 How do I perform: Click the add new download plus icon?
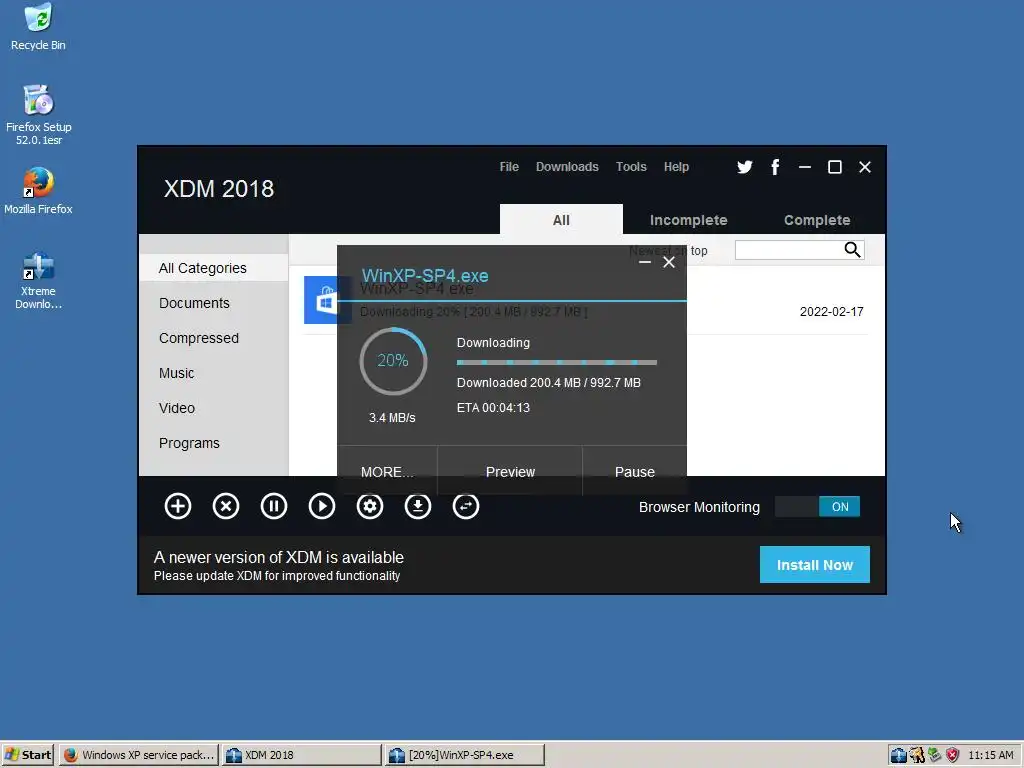[178, 506]
